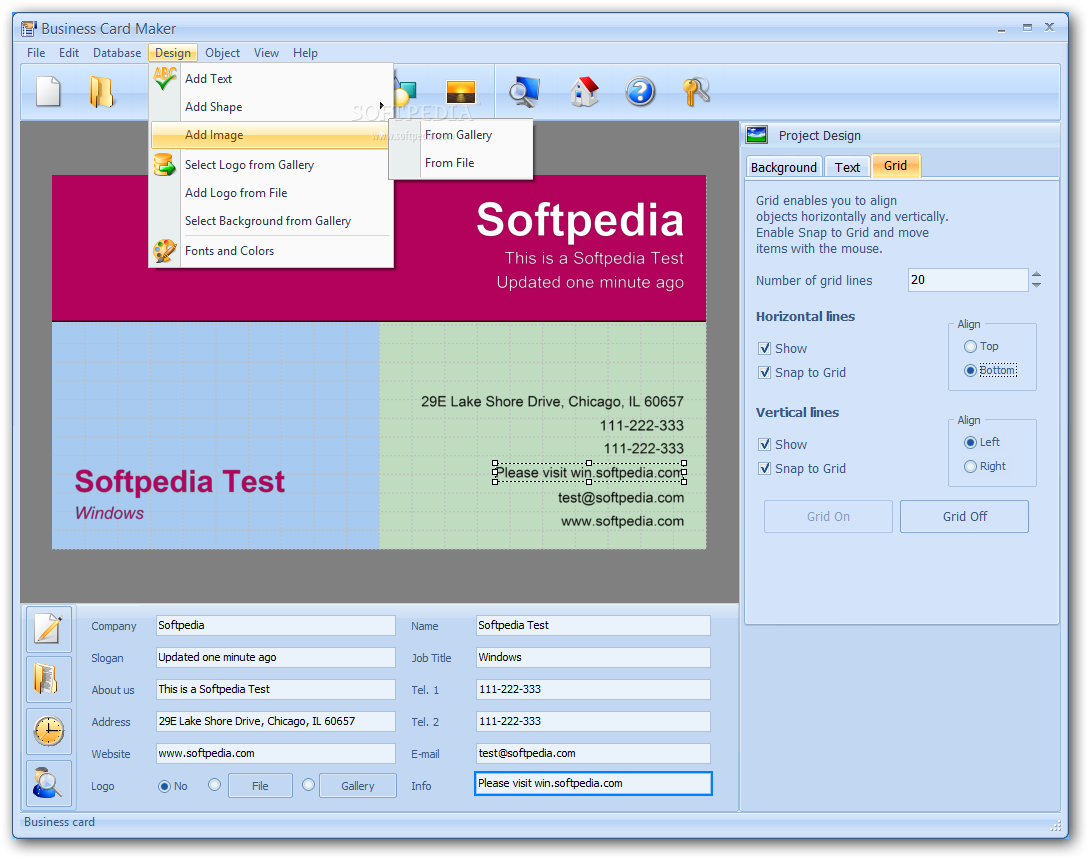Toggle Snap to Grid under Vertical lines
Screen dimensions: 1089x859
coord(764,469)
